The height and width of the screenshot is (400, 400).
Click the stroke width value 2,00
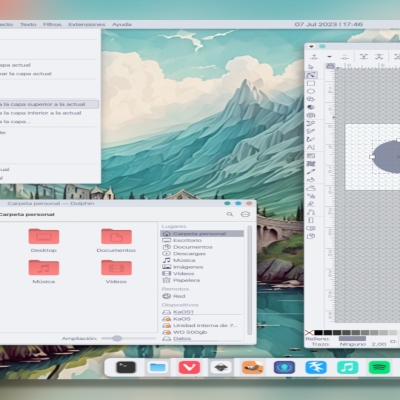pyautogui.click(x=379, y=344)
